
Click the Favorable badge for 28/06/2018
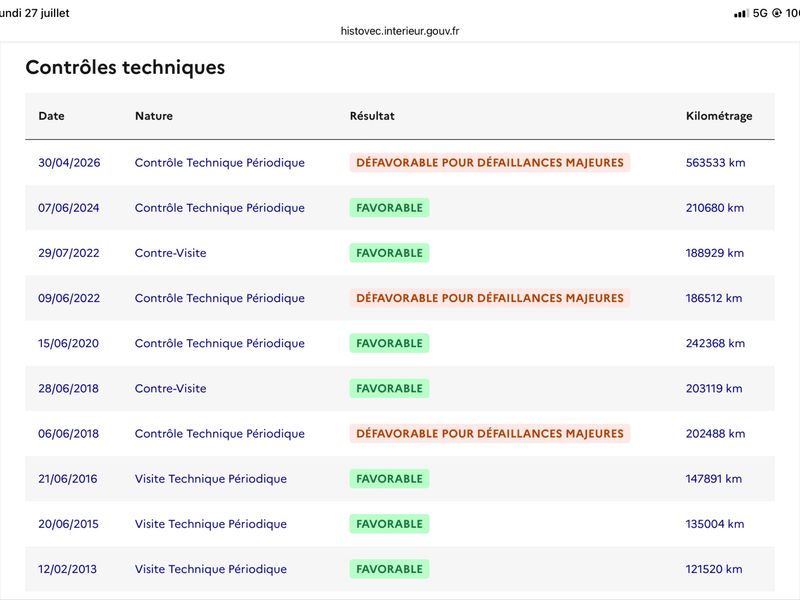[389, 388]
